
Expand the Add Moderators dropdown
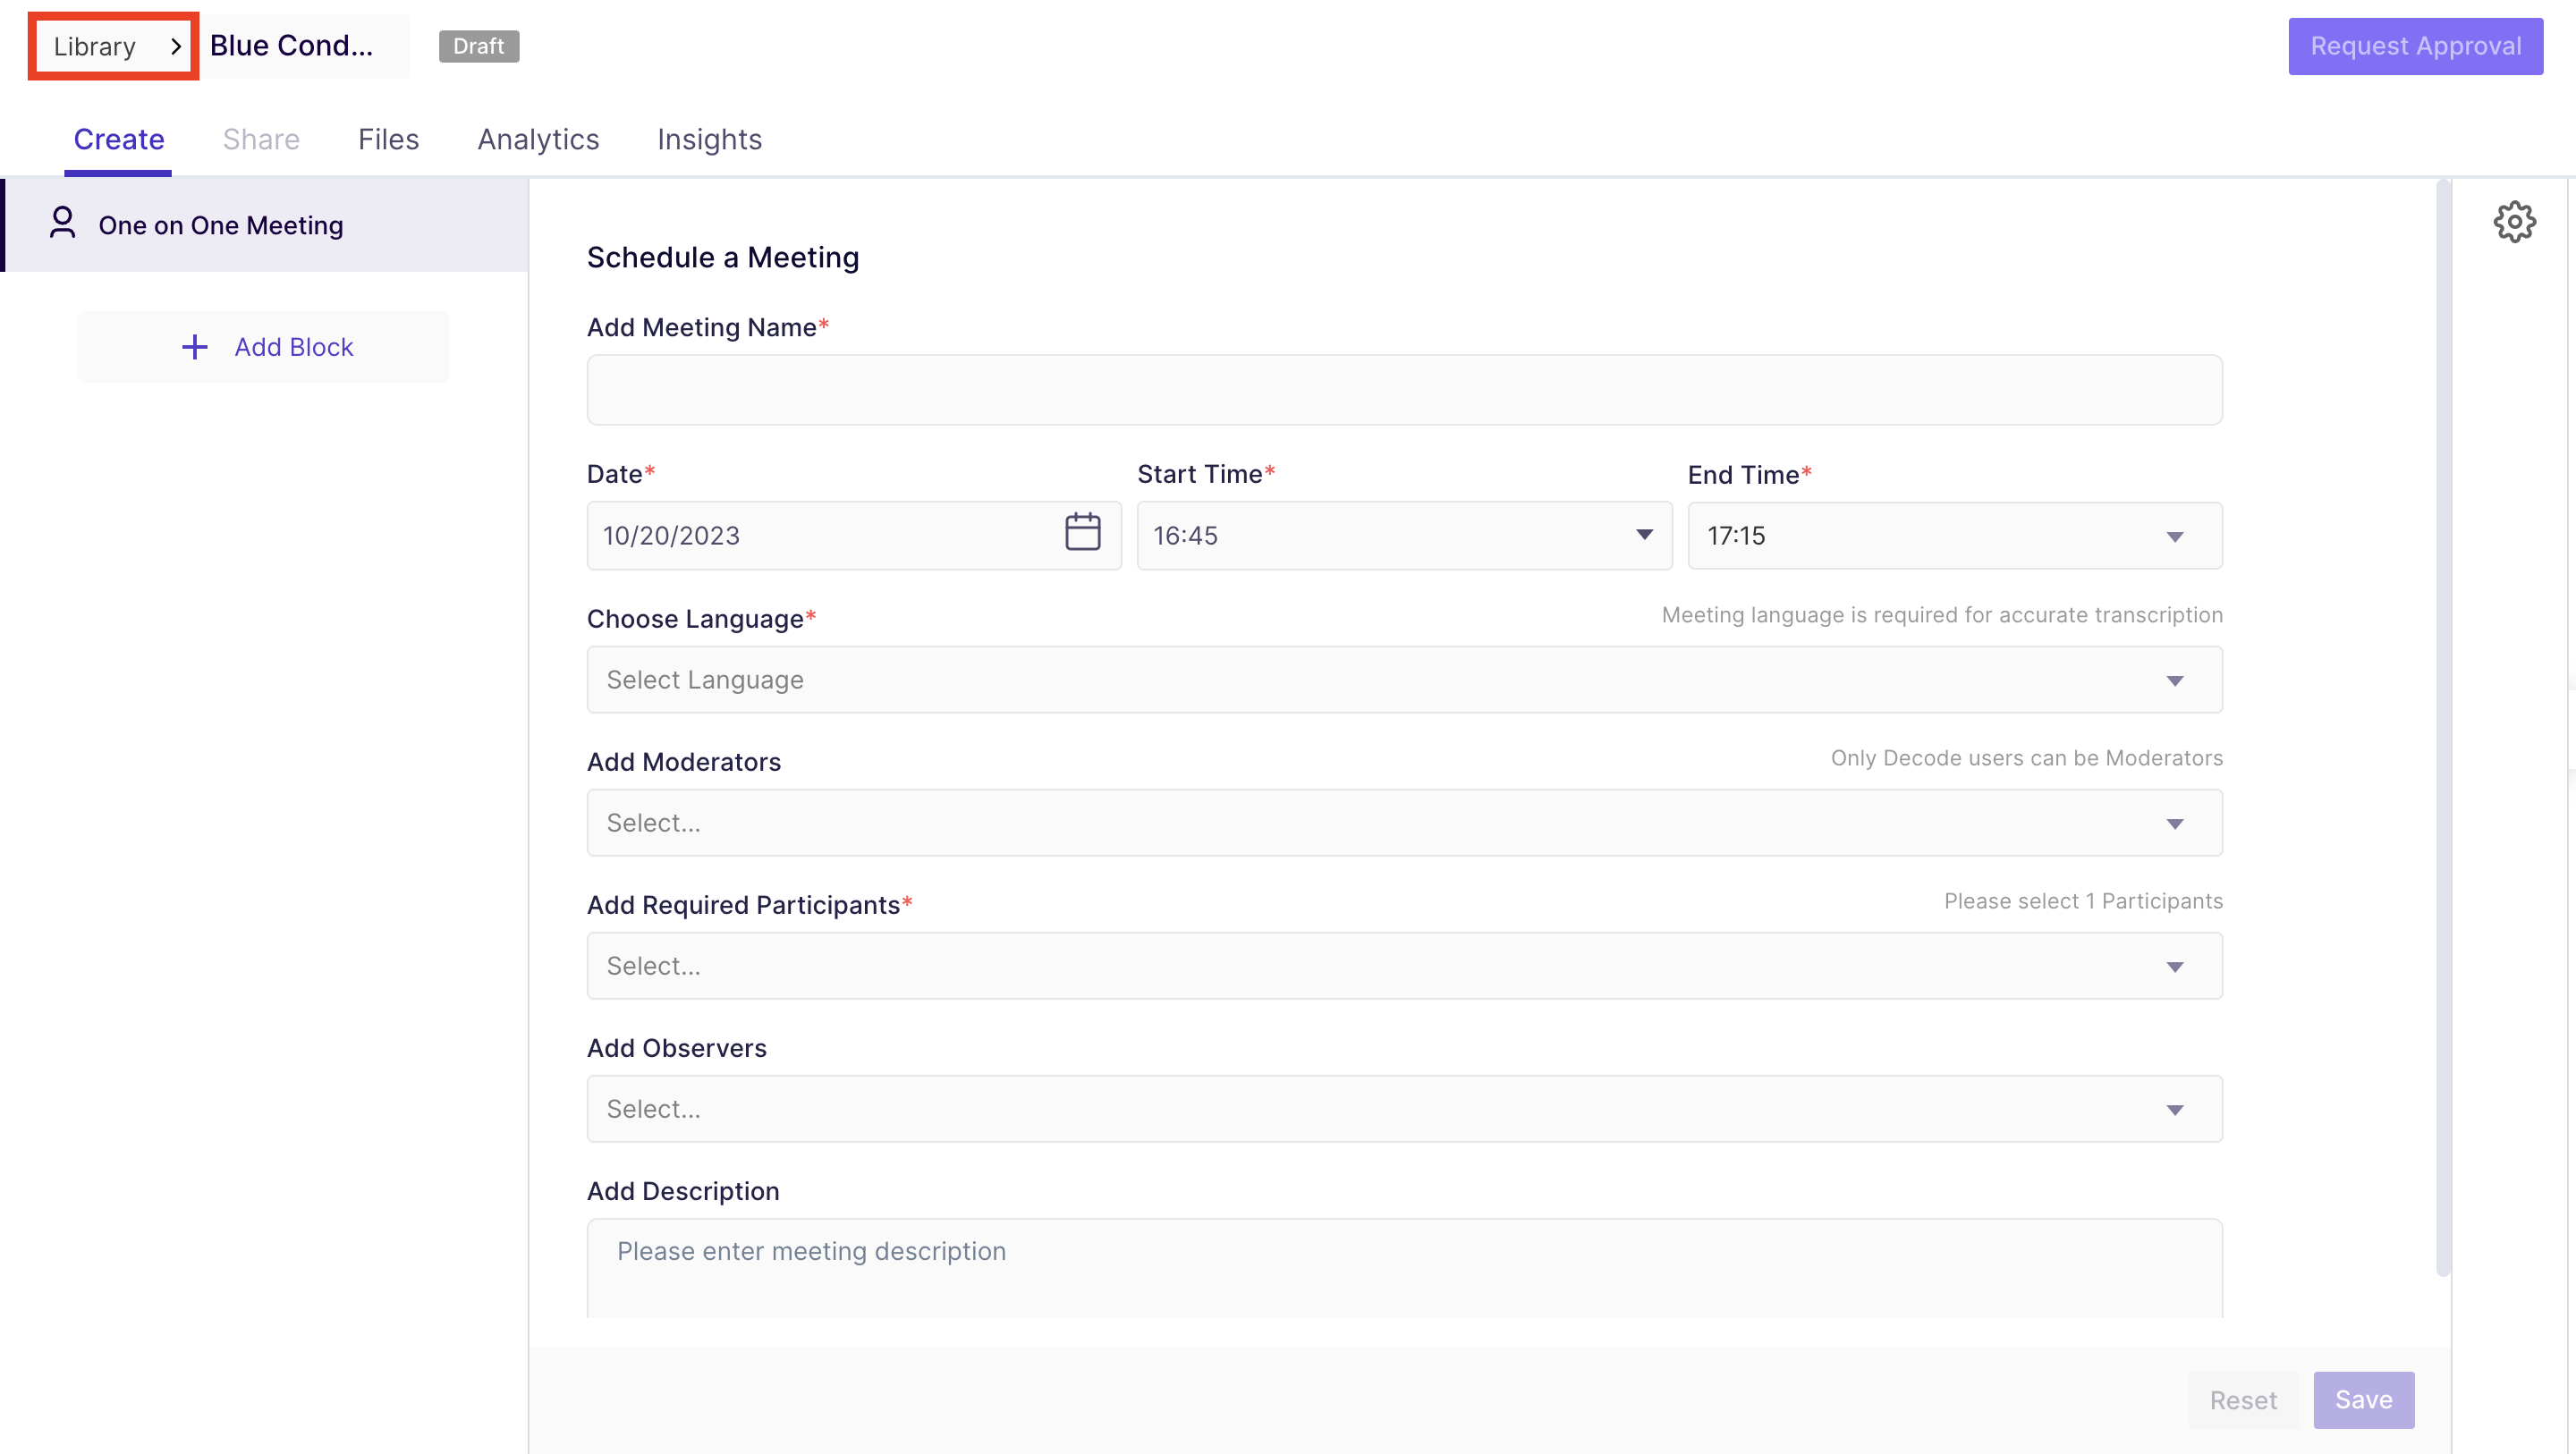[x=1404, y=823]
